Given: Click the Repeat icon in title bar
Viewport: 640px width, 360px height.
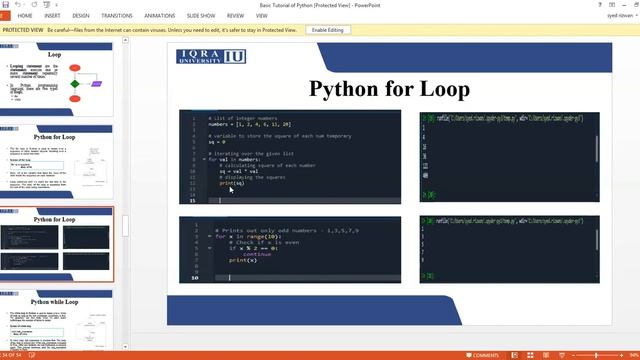Looking at the screenshot, I should pos(34,4).
